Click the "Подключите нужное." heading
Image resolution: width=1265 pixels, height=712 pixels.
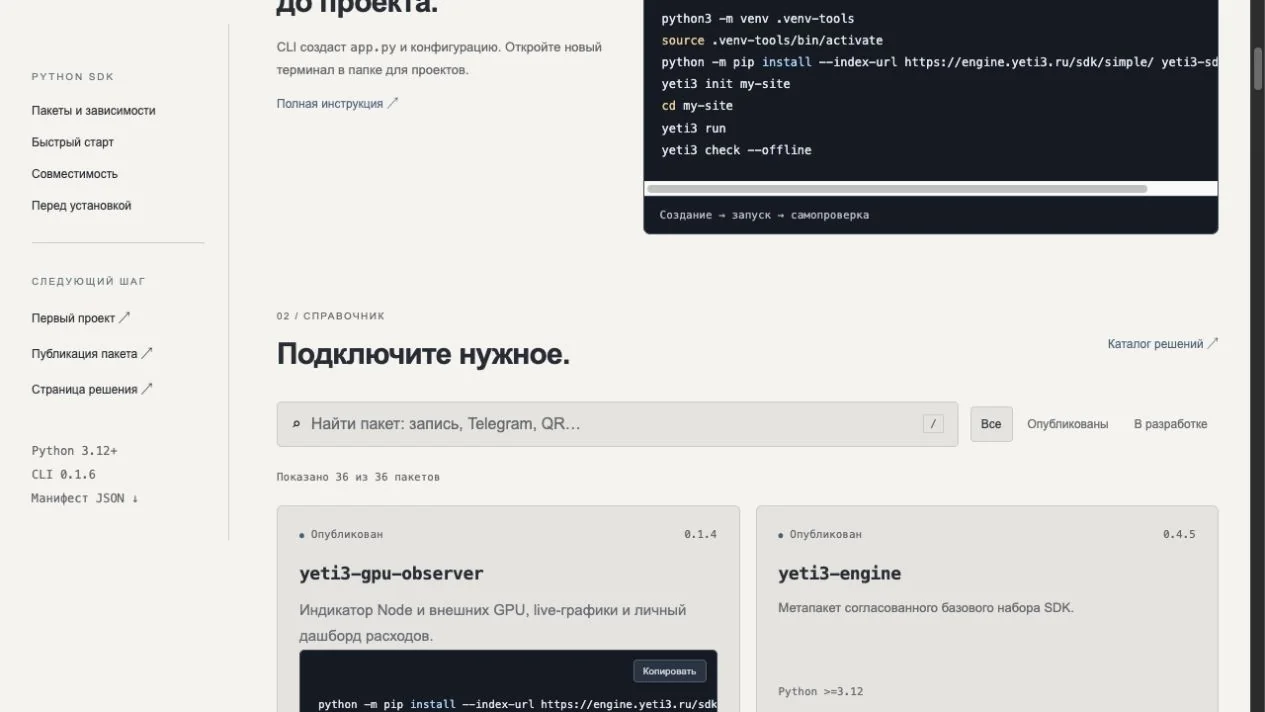tap(423, 354)
